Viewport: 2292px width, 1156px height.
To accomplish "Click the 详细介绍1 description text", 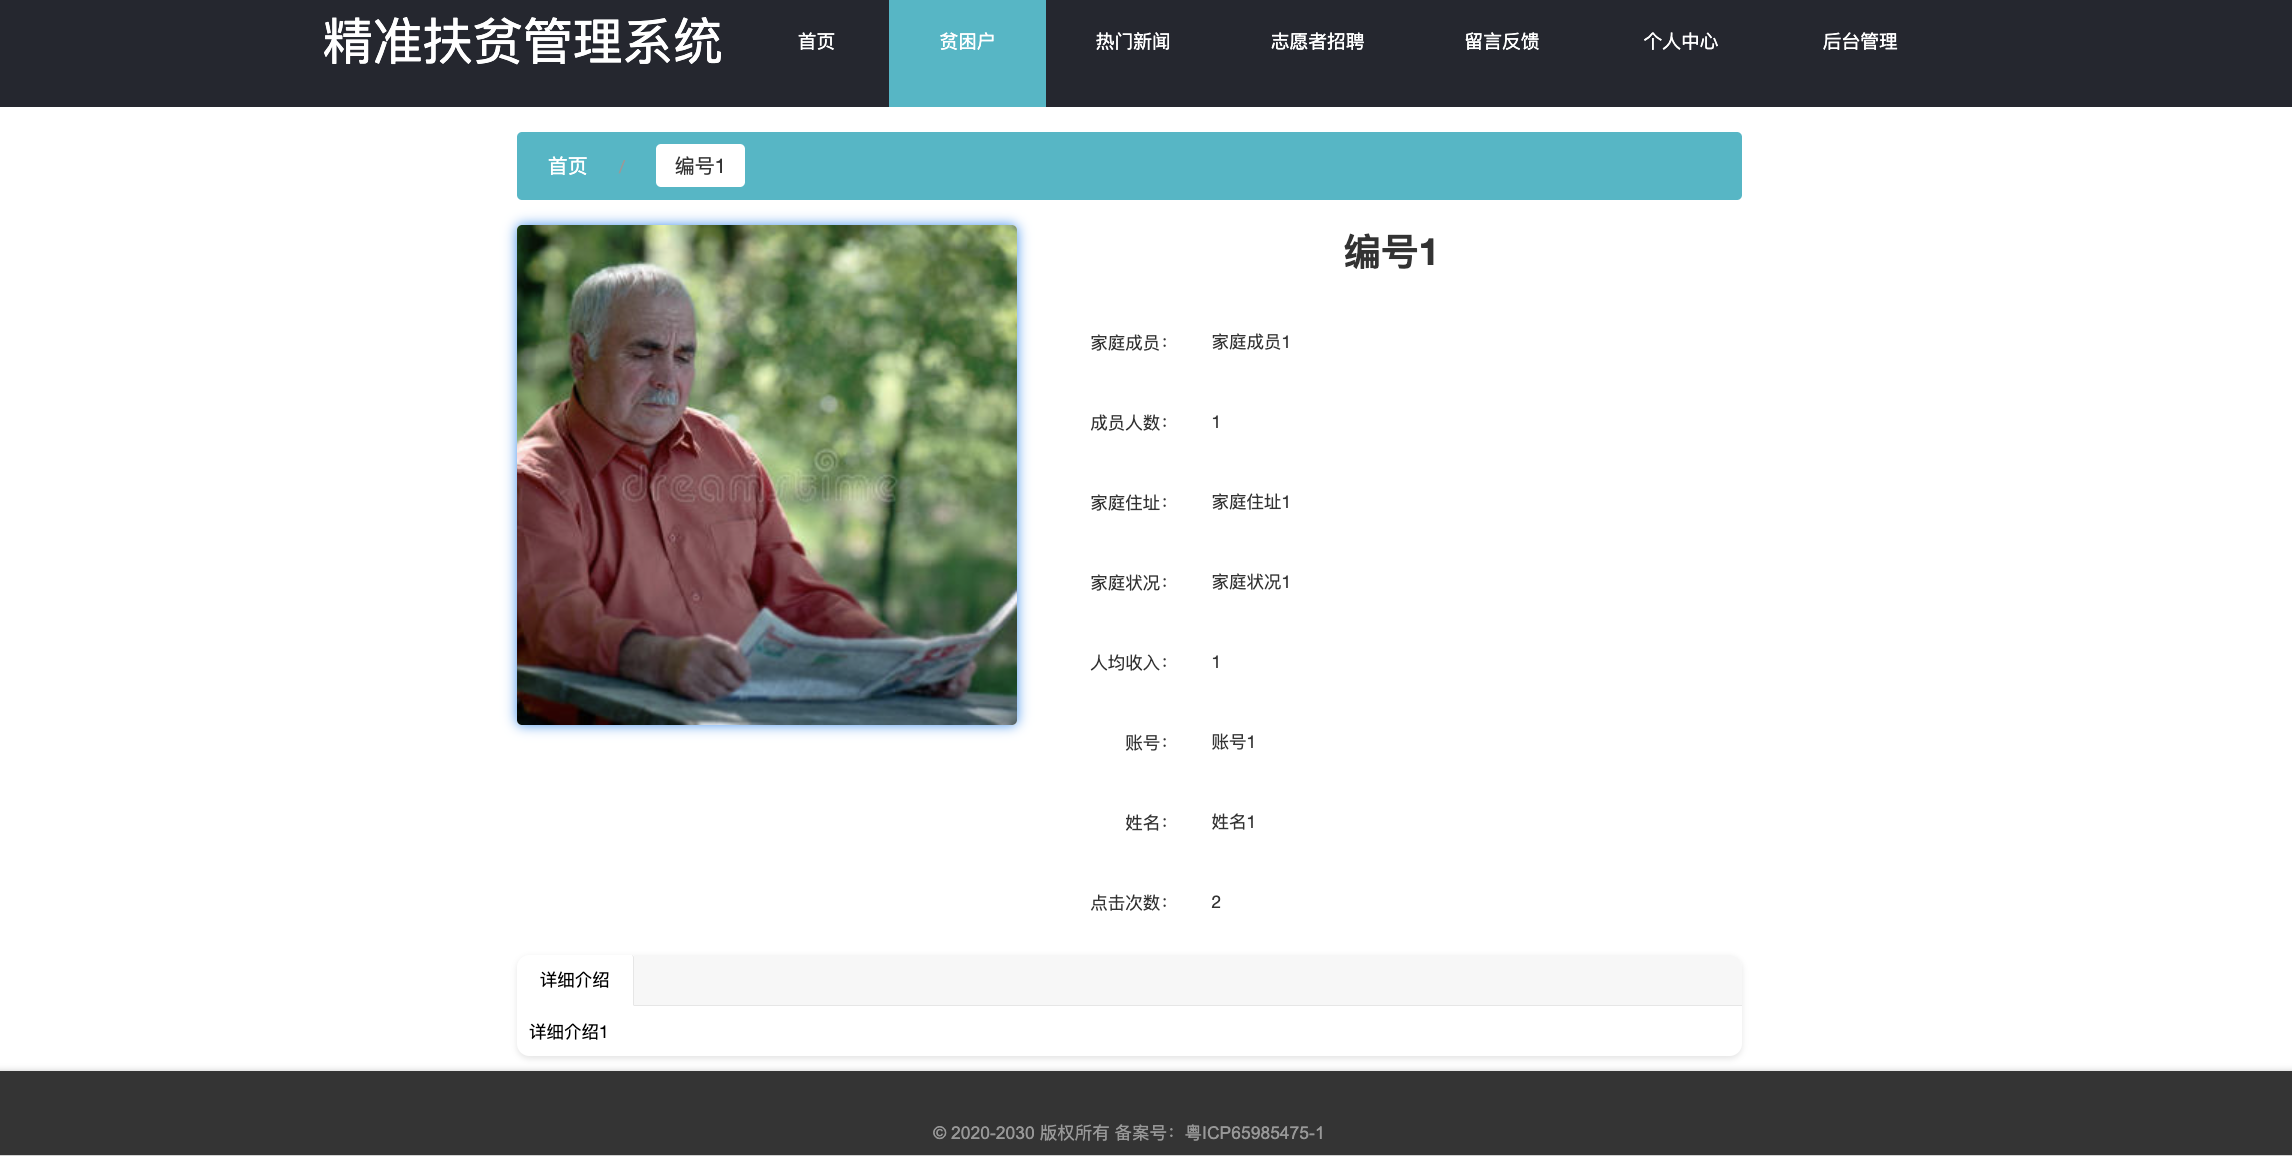I will click(568, 1032).
